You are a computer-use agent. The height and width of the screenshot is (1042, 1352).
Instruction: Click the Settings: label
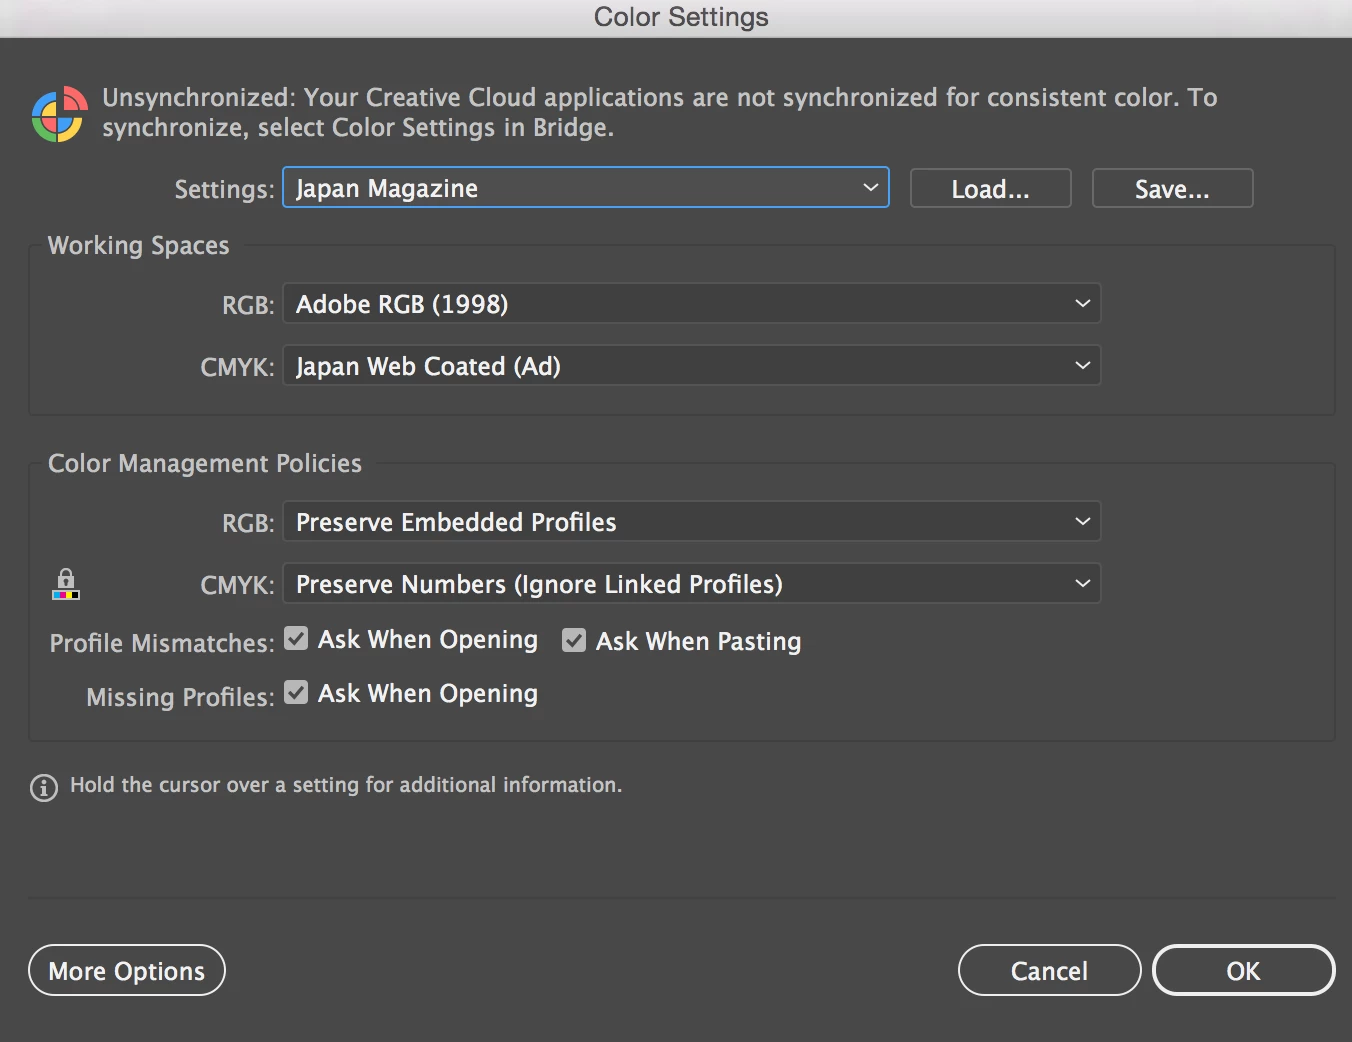point(225,190)
